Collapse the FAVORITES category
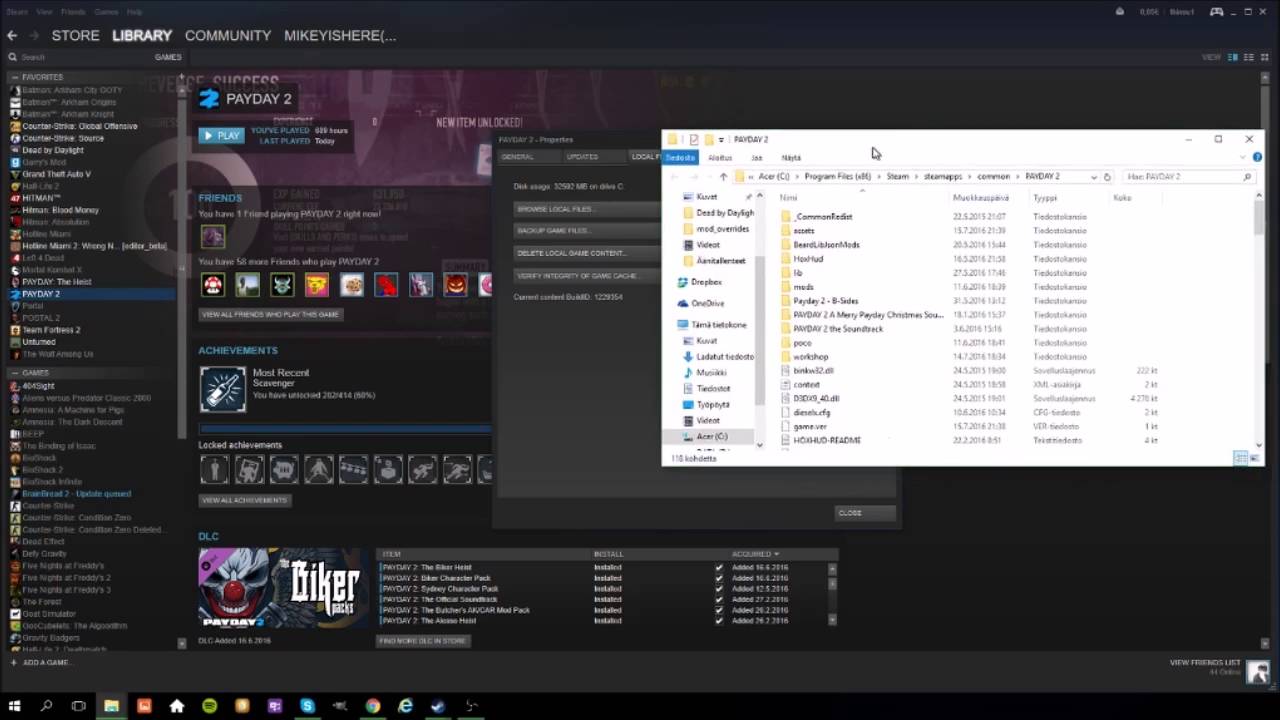 click(14, 77)
